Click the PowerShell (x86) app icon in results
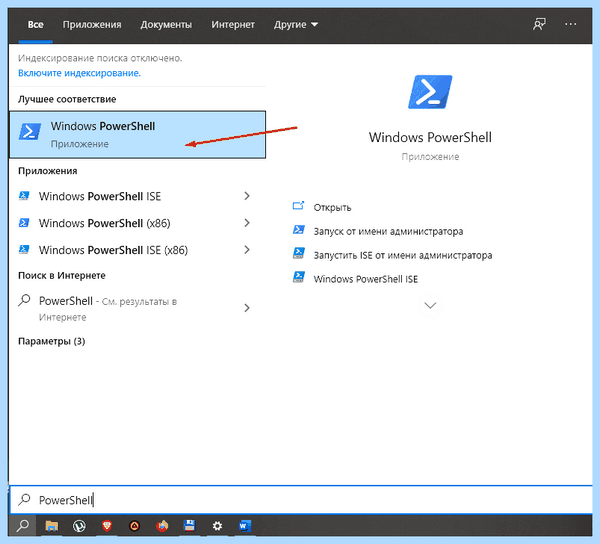The width and height of the screenshot is (600, 544). 24,223
